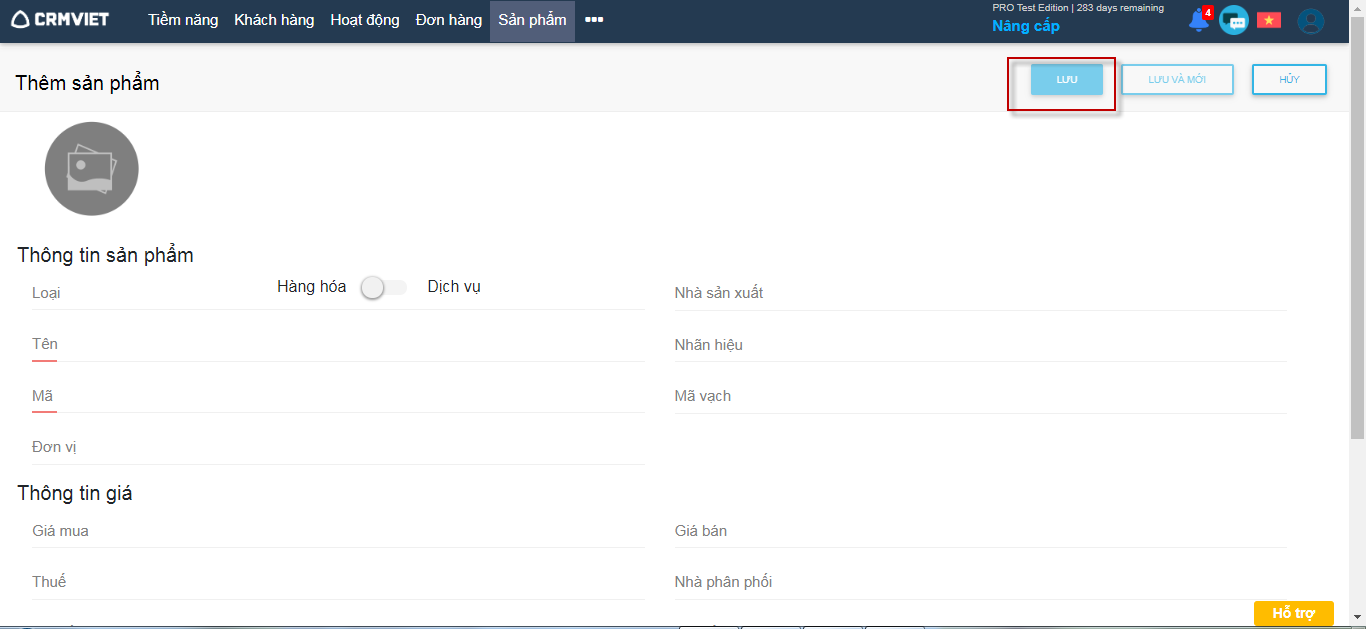The height and width of the screenshot is (629, 1366).
Task: Click the LƯU button
Action: [x=1066, y=79]
